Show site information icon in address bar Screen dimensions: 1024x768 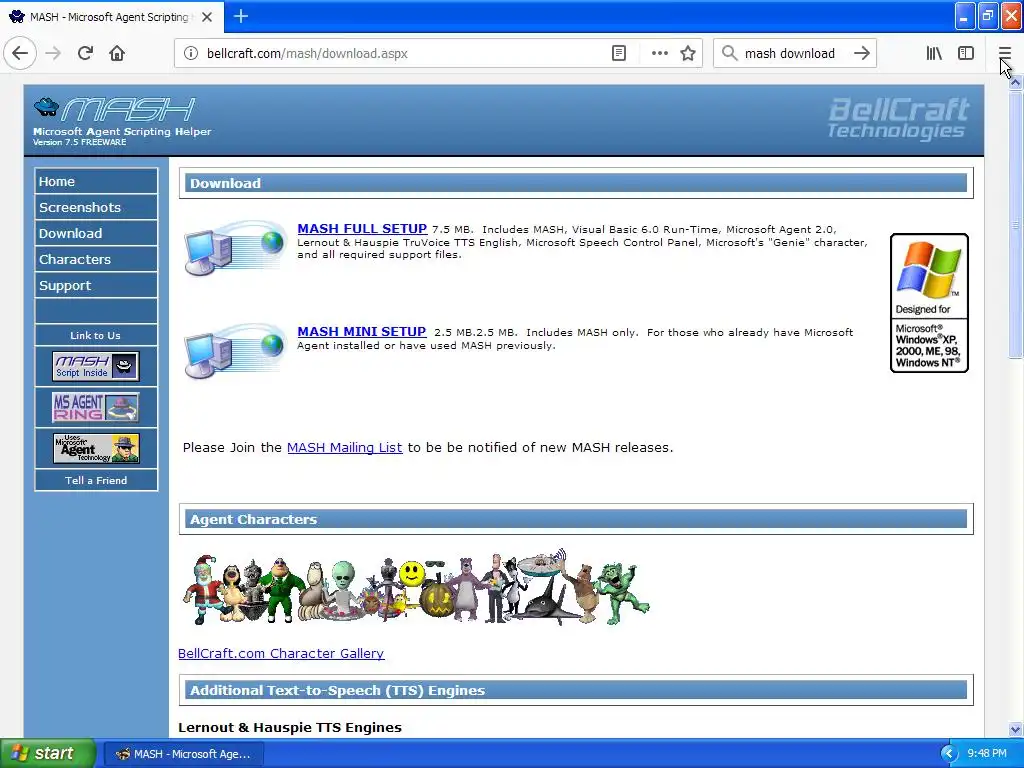191,54
